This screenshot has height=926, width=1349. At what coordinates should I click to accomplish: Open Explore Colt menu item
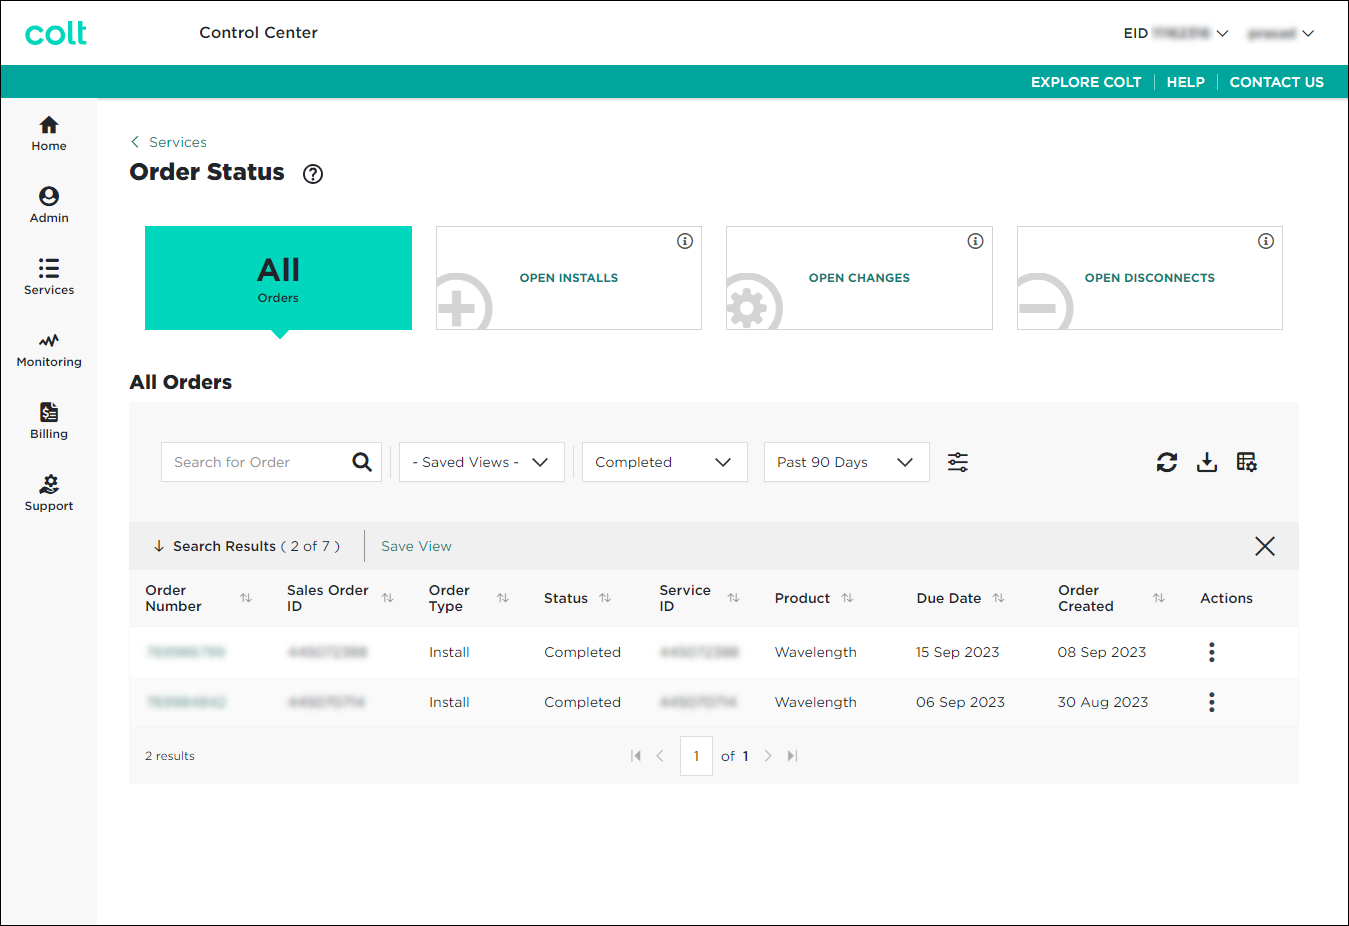tap(1086, 82)
